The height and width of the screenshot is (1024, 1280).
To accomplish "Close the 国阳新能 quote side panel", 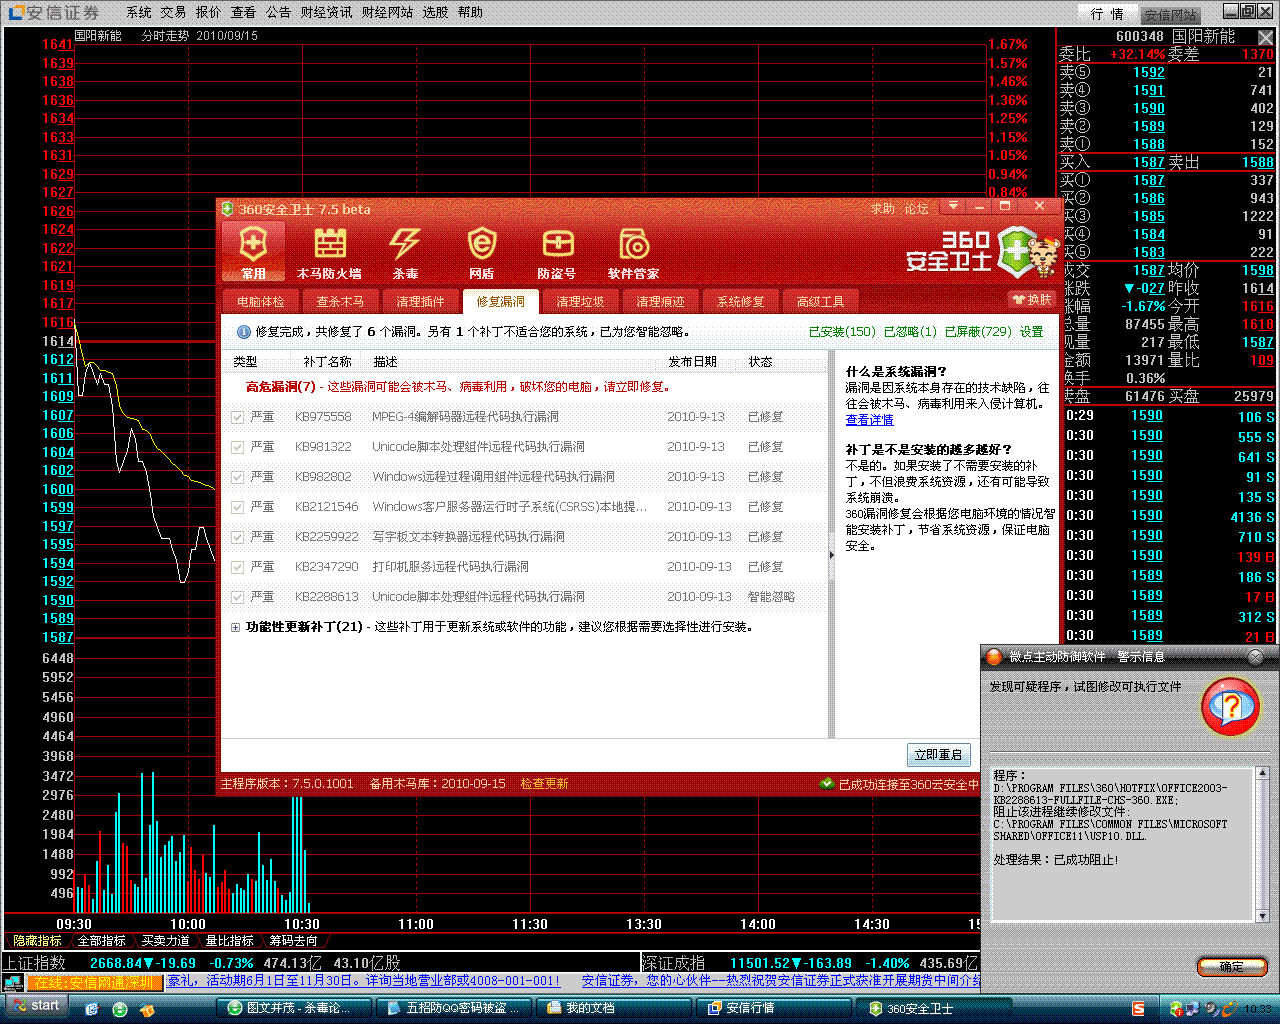I will click(x=1265, y=37).
